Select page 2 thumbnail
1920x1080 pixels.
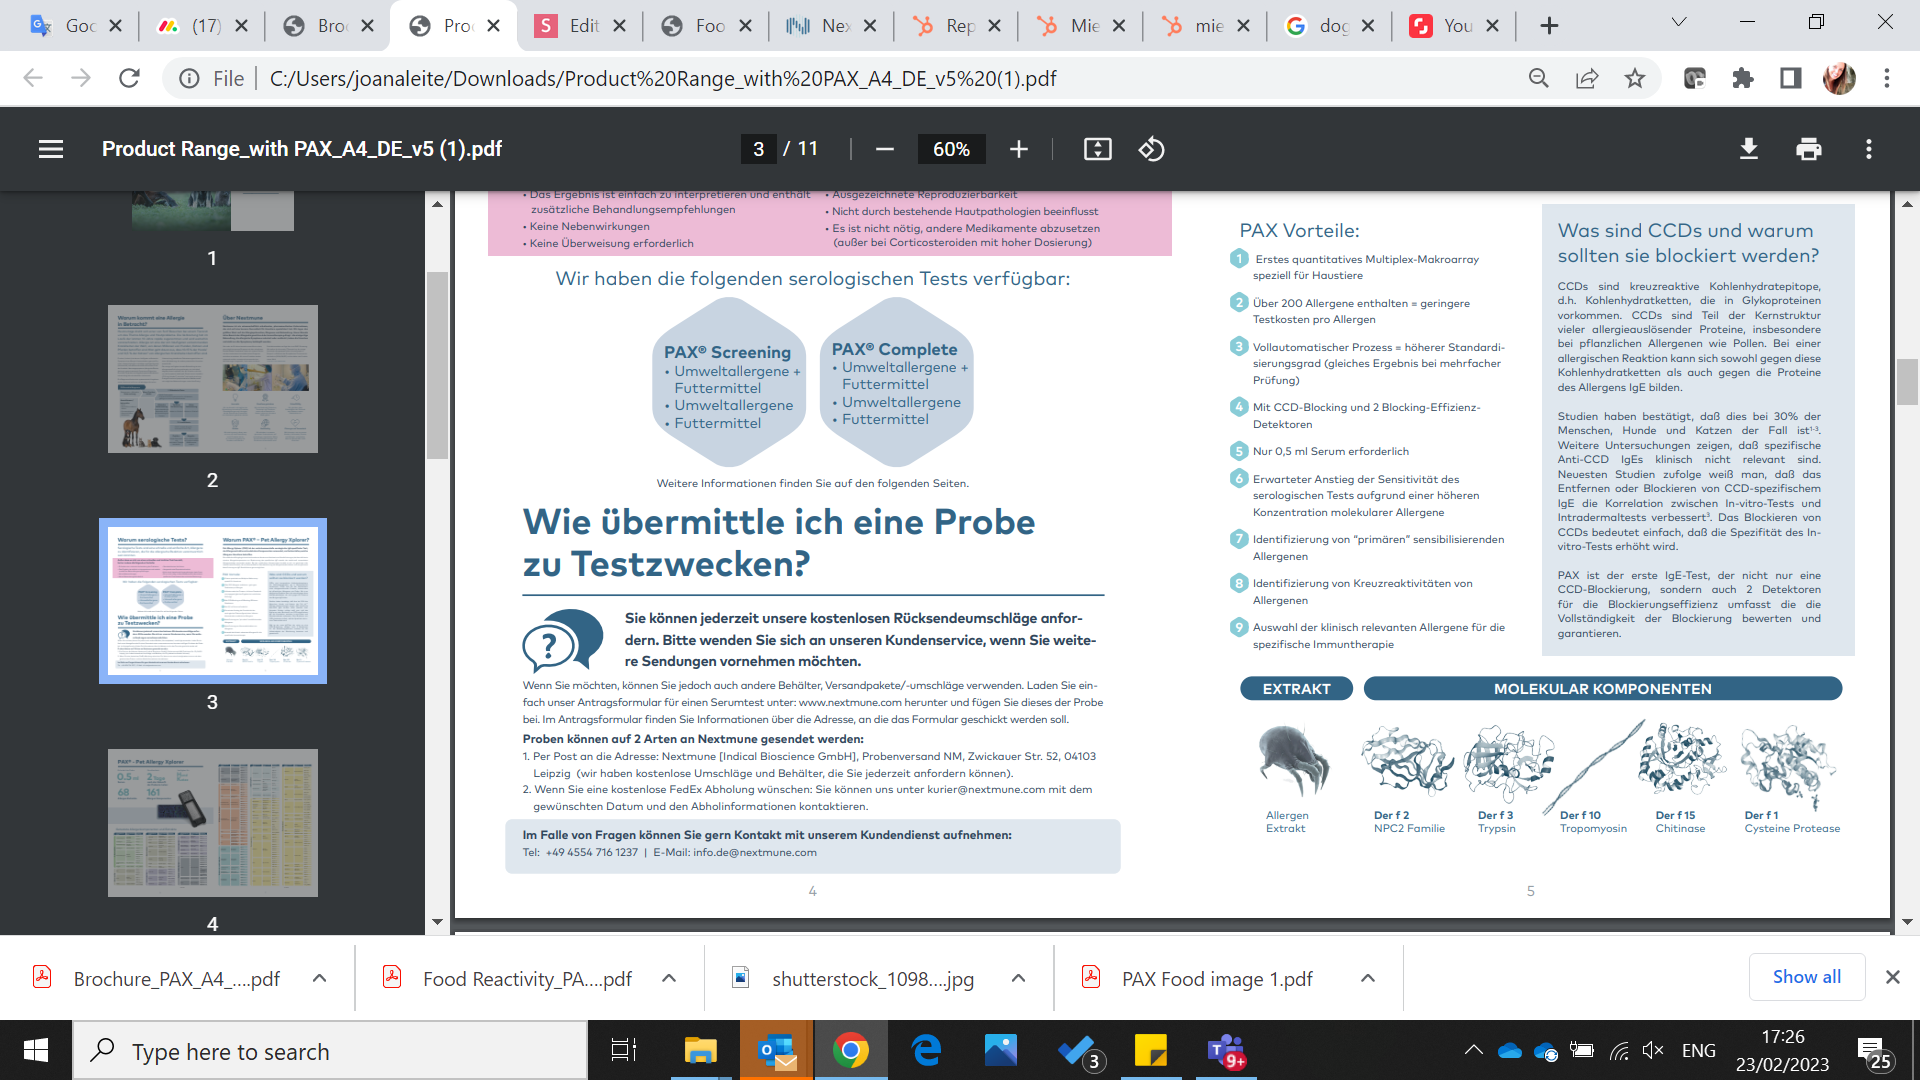click(x=212, y=379)
